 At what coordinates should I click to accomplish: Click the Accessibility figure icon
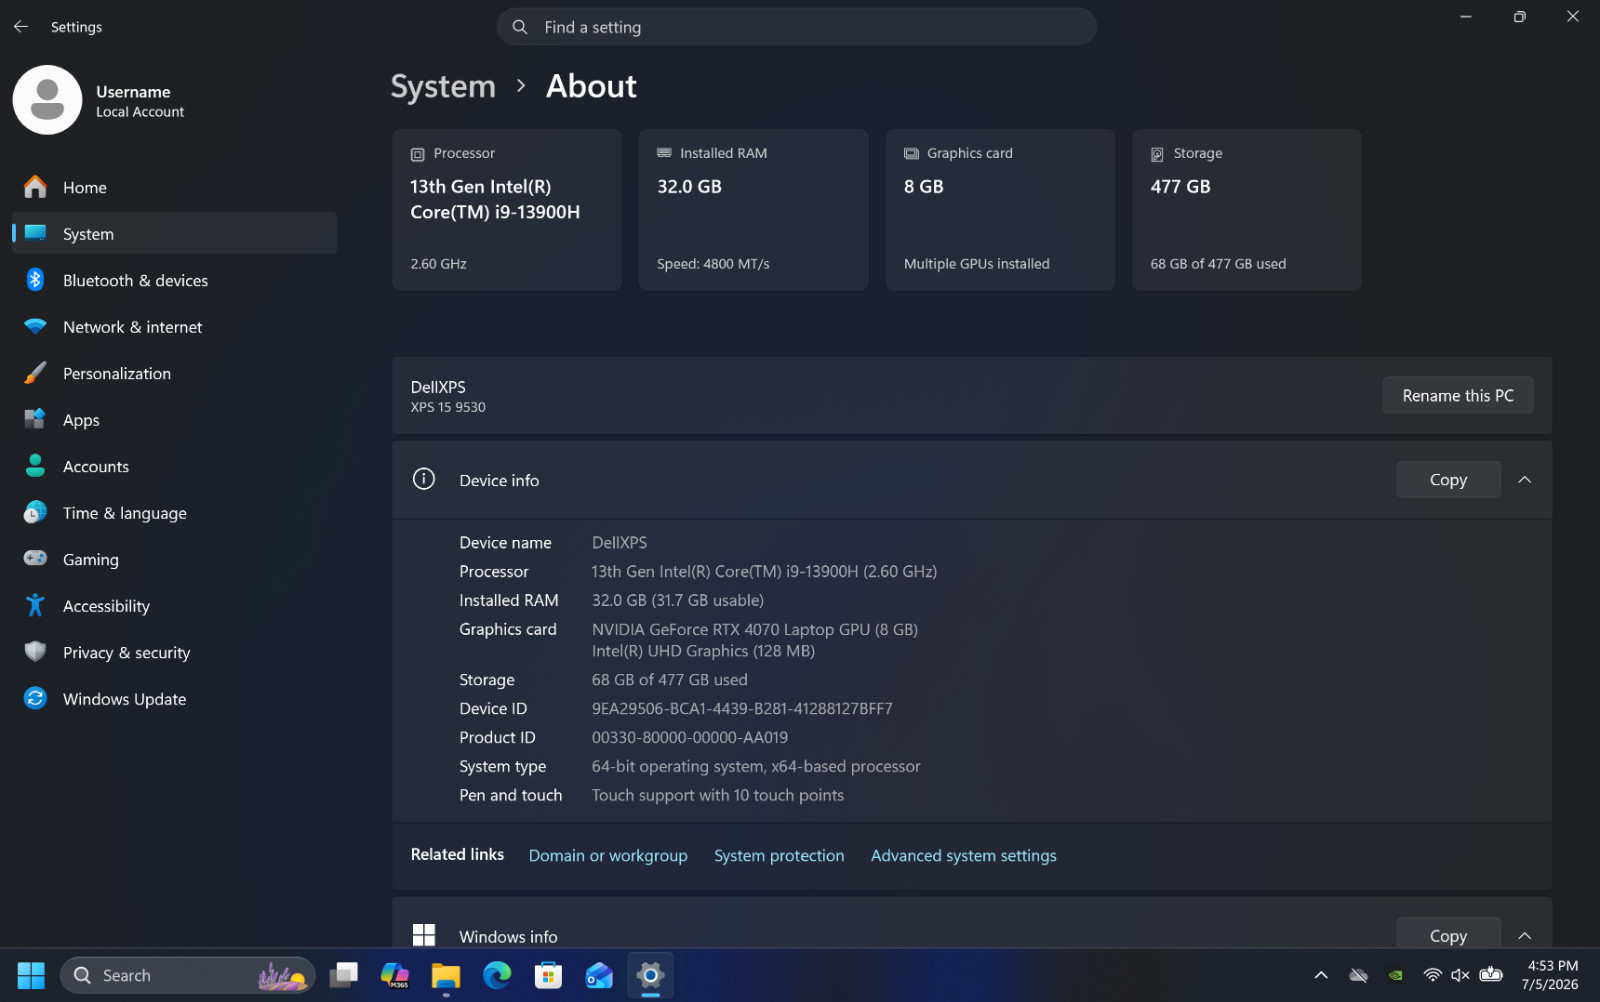[x=35, y=605]
